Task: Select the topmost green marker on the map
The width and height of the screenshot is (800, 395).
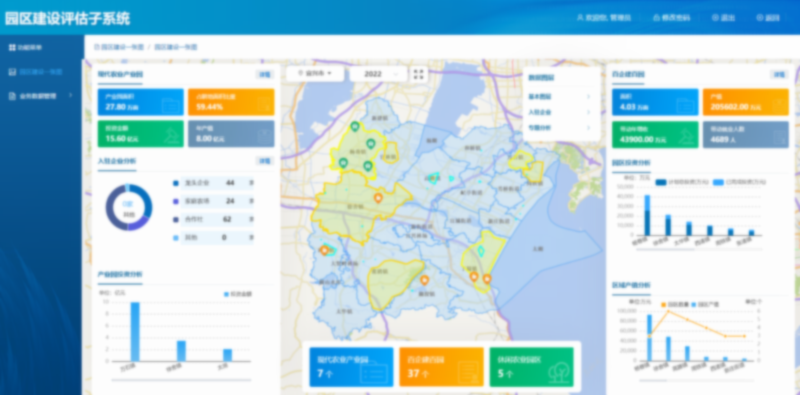Action: (x=355, y=127)
